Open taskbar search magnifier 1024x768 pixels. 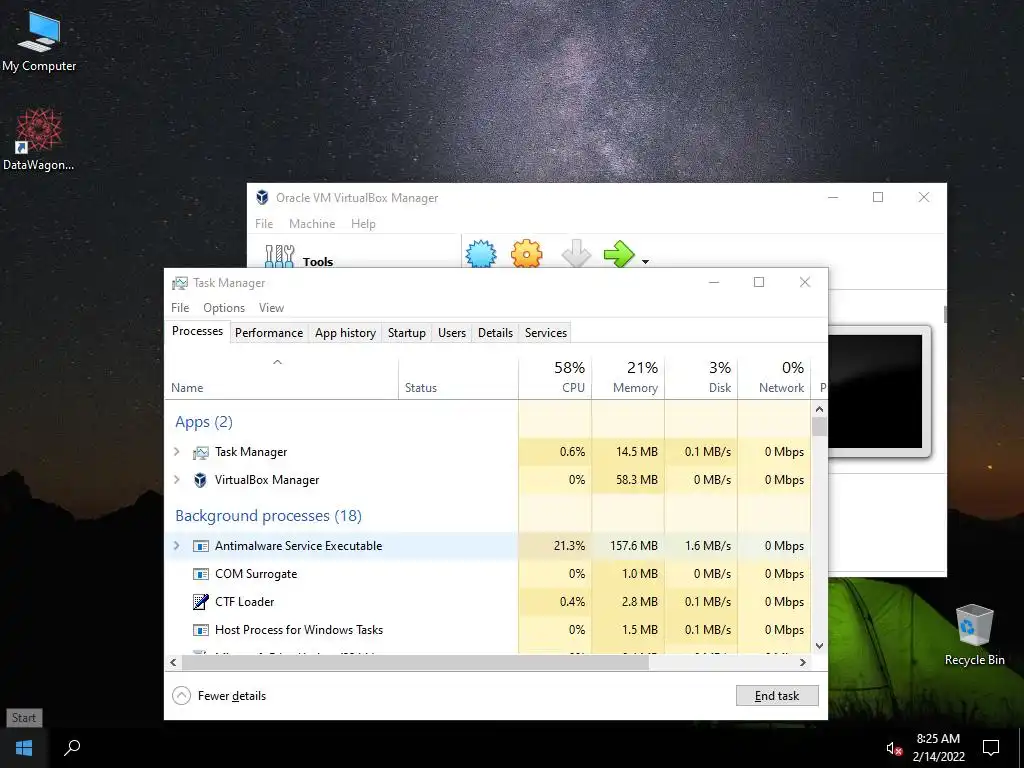tap(72, 748)
